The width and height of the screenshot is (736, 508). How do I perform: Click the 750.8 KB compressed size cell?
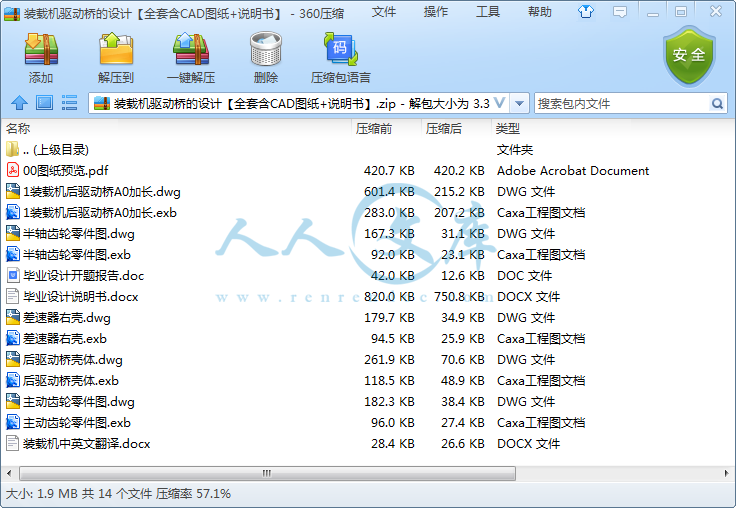(x=459, y=297)
